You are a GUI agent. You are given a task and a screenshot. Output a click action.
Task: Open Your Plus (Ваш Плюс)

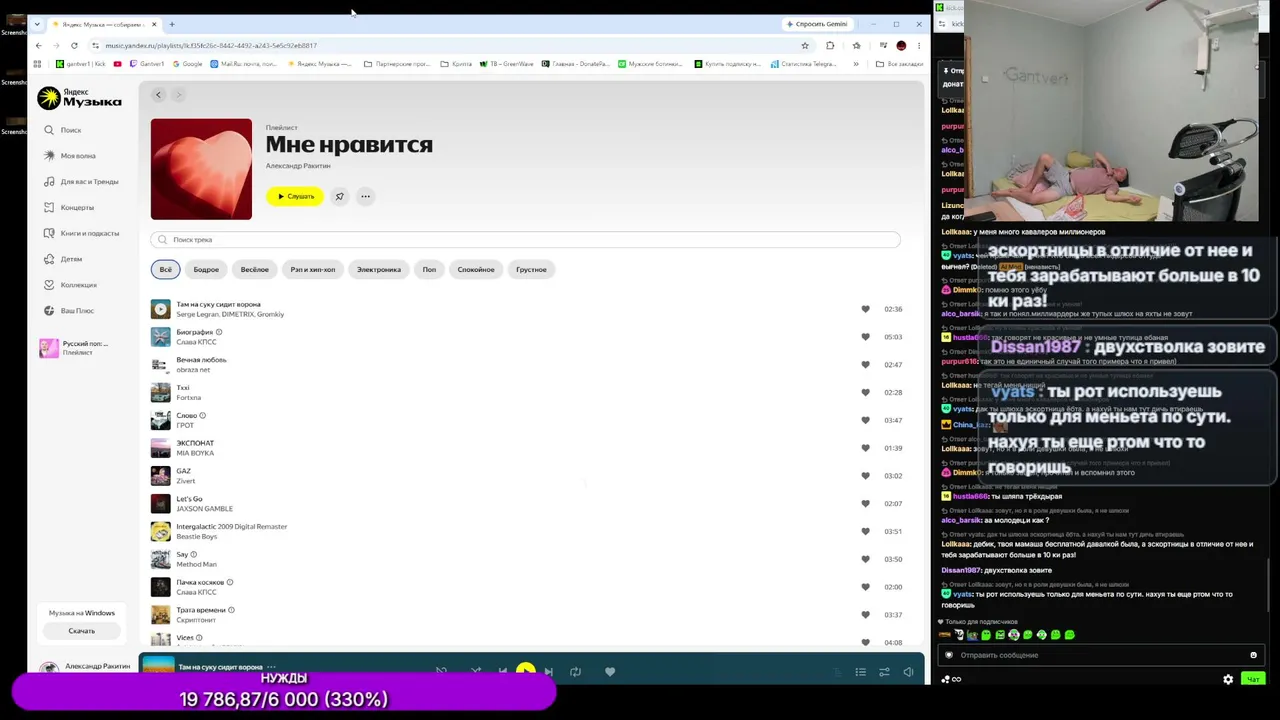tap(69, 311)
